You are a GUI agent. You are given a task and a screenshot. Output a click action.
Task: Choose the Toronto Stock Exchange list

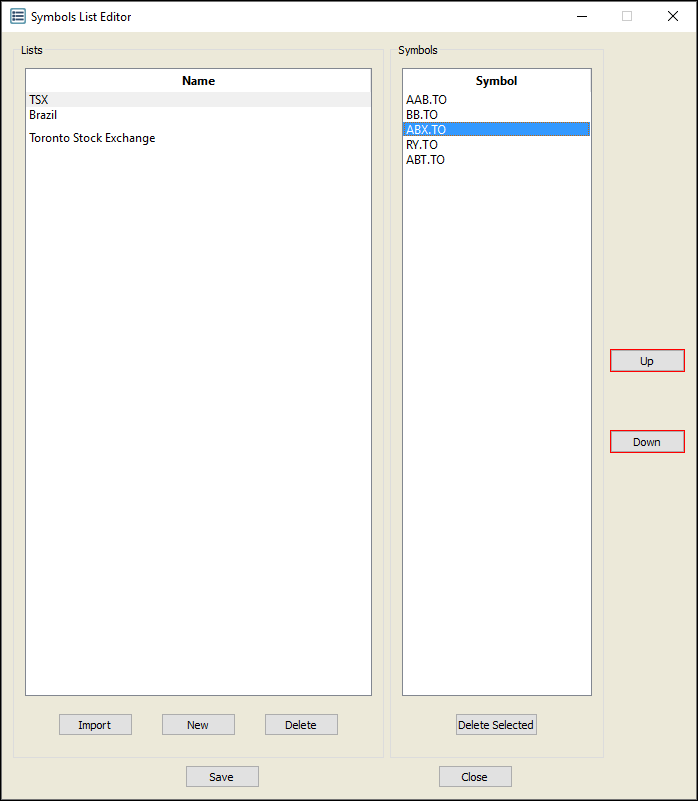point(92,138)
